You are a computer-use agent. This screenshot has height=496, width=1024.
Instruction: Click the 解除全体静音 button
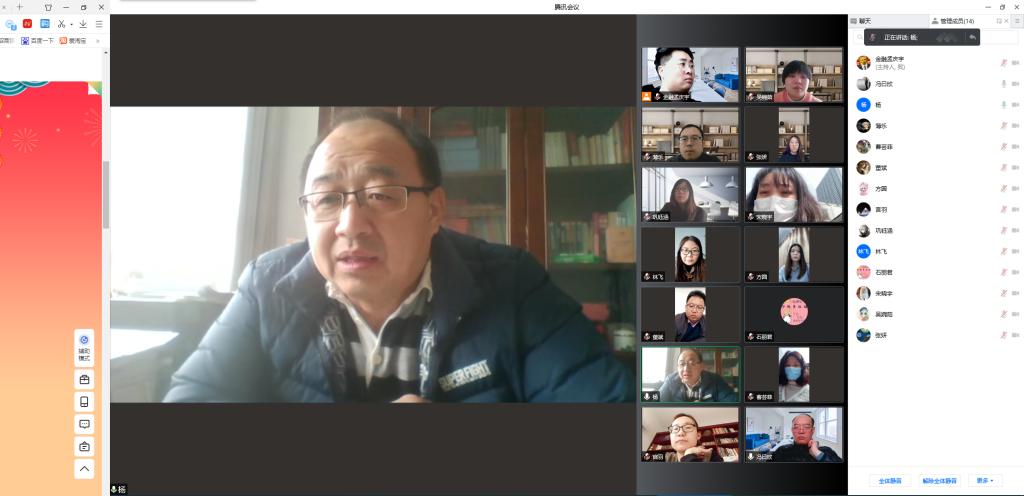(x=939, y=481)
